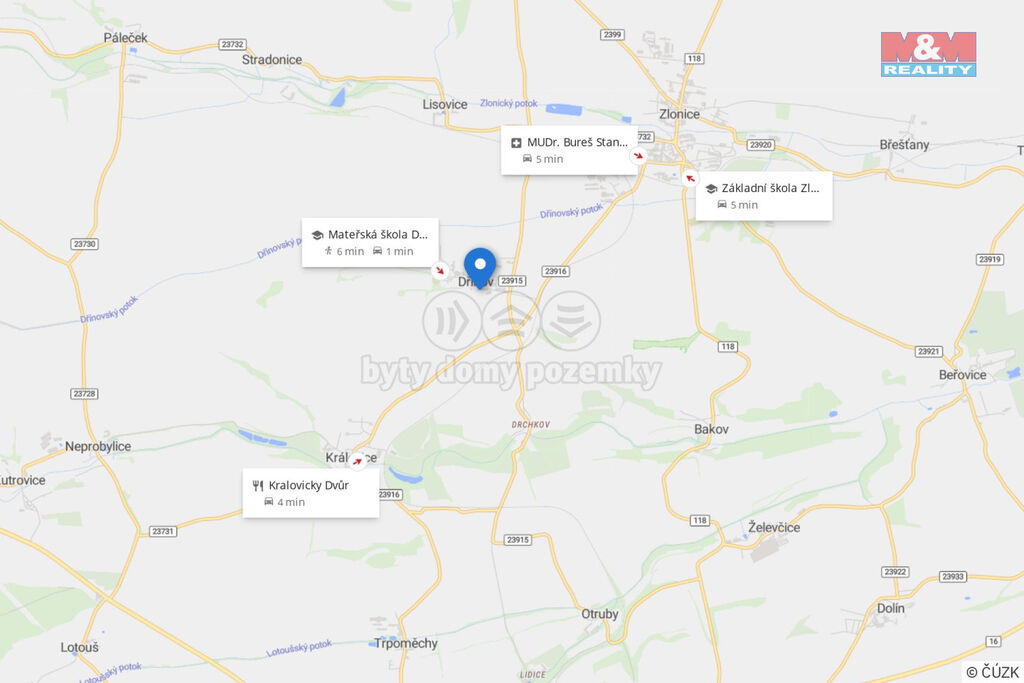Image resolution: width=1024 pixels, height=683 pixels.
Task: Click the Stradonice village label
Action: pyautogui.click(x=272, y=59)
